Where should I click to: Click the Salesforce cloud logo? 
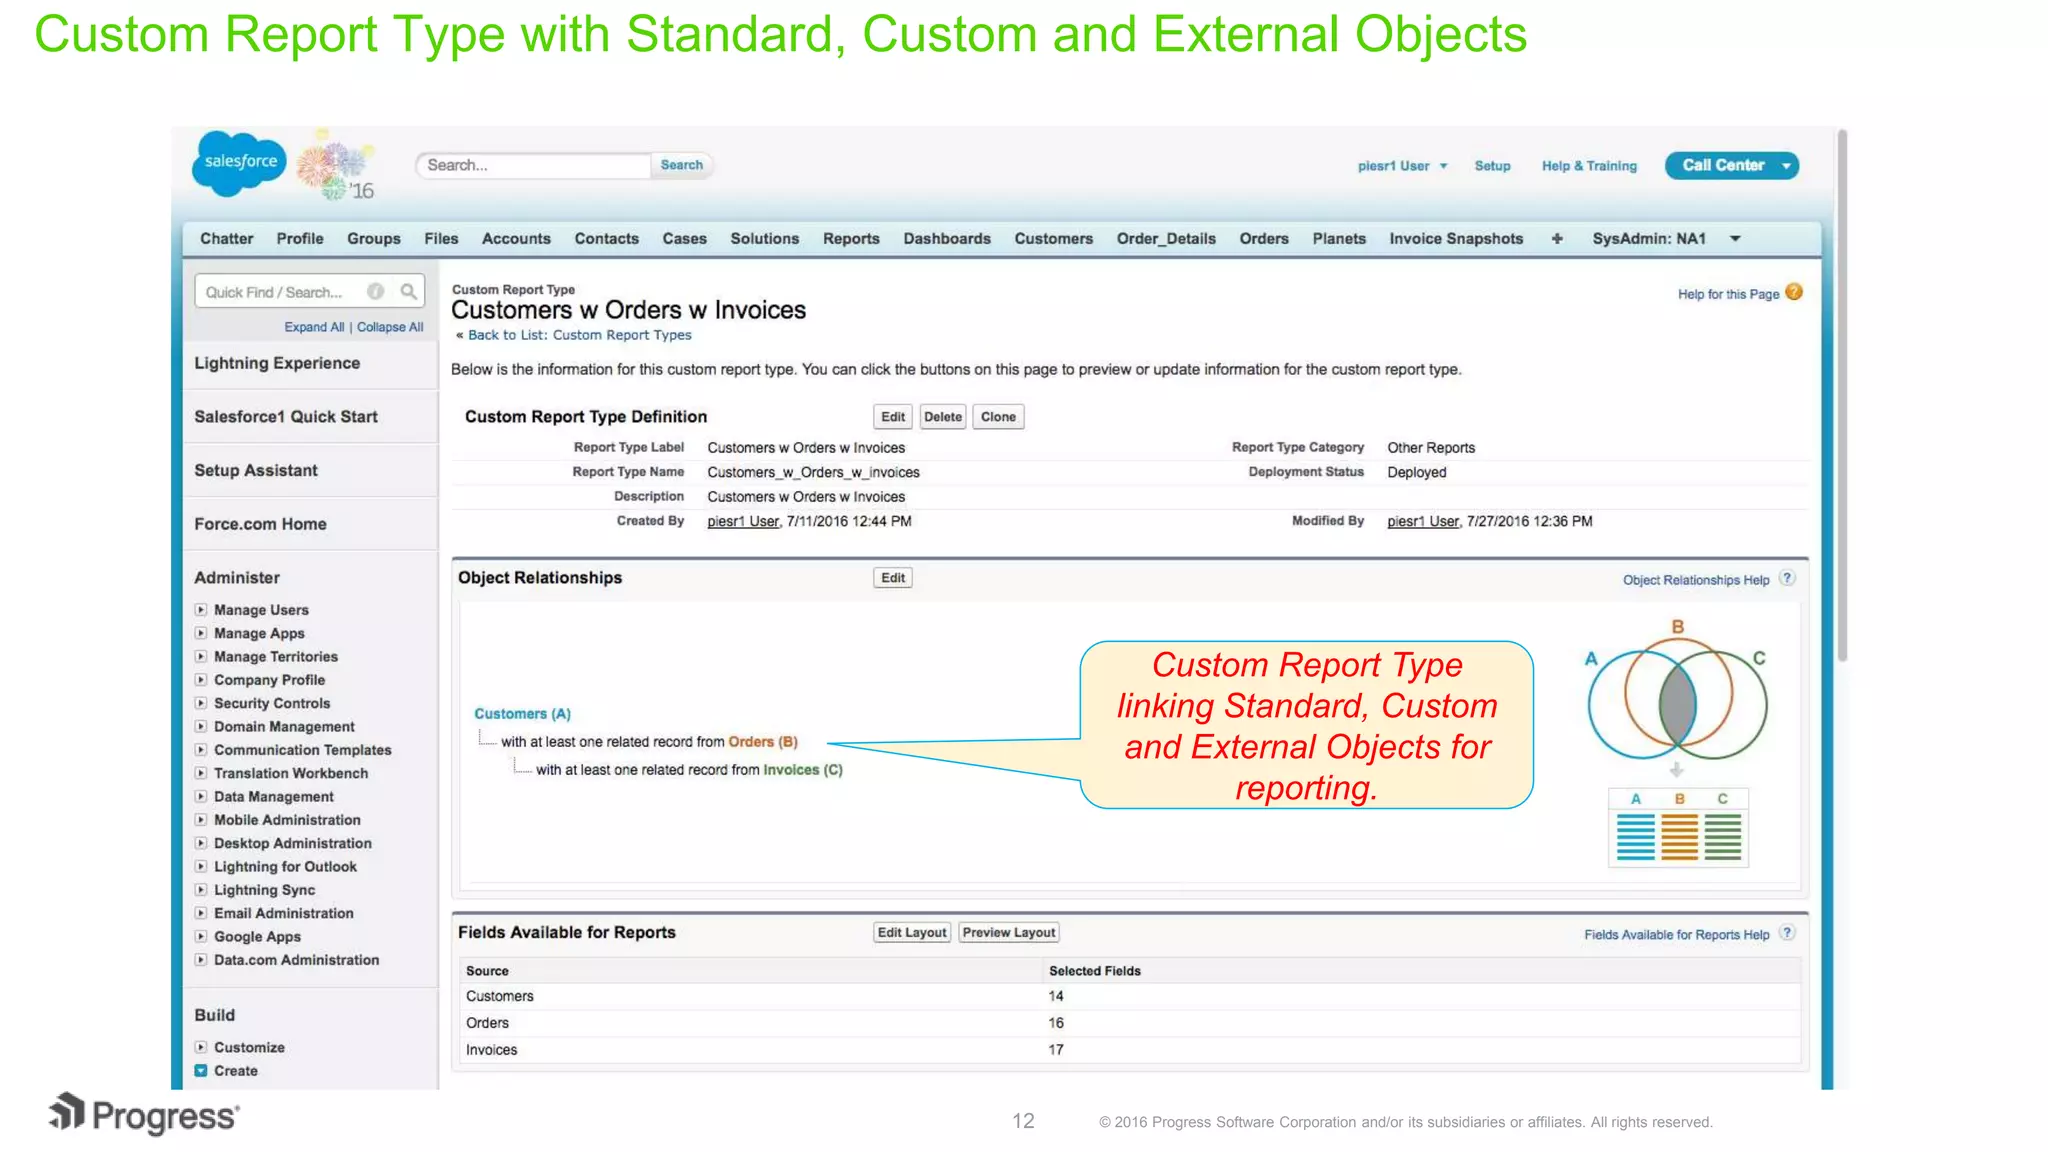[239, 162]
